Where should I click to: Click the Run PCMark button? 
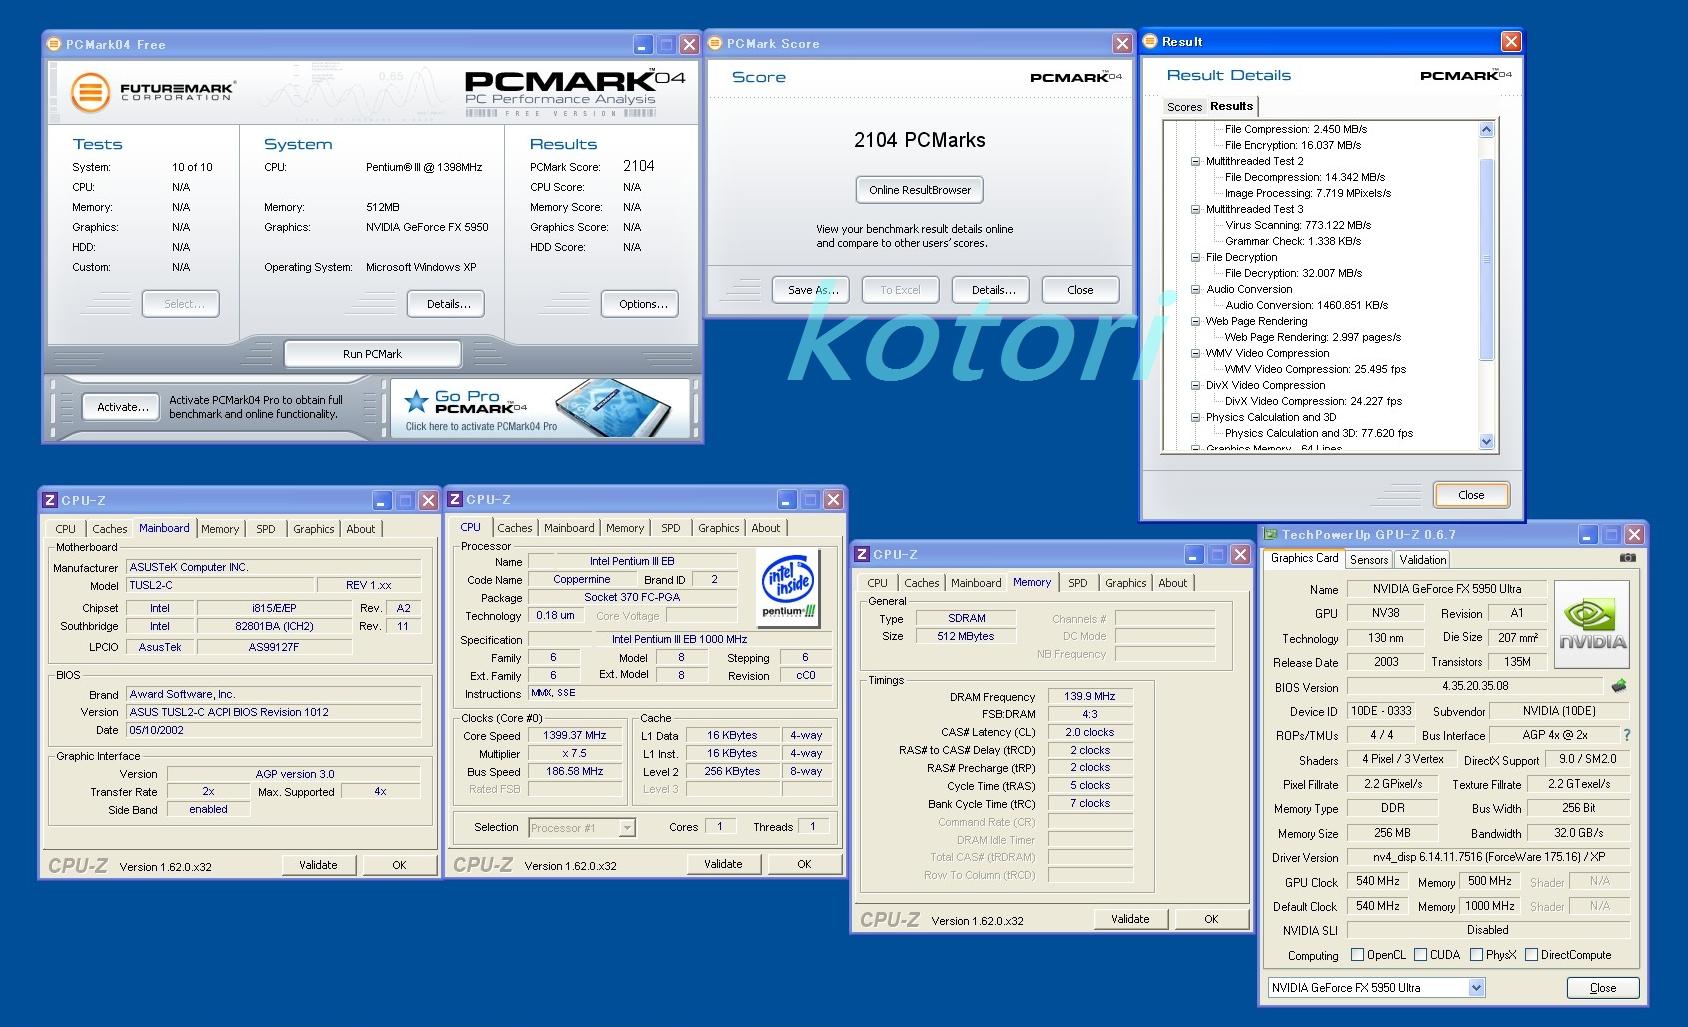pyautogui.click(x=372, y=354)
